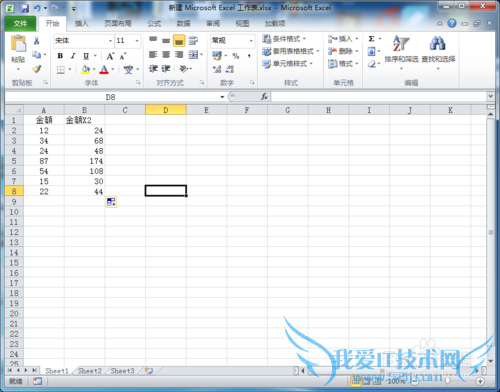
Task: Switch to Normal view in status bar
Action: click(x=355, y=381)
